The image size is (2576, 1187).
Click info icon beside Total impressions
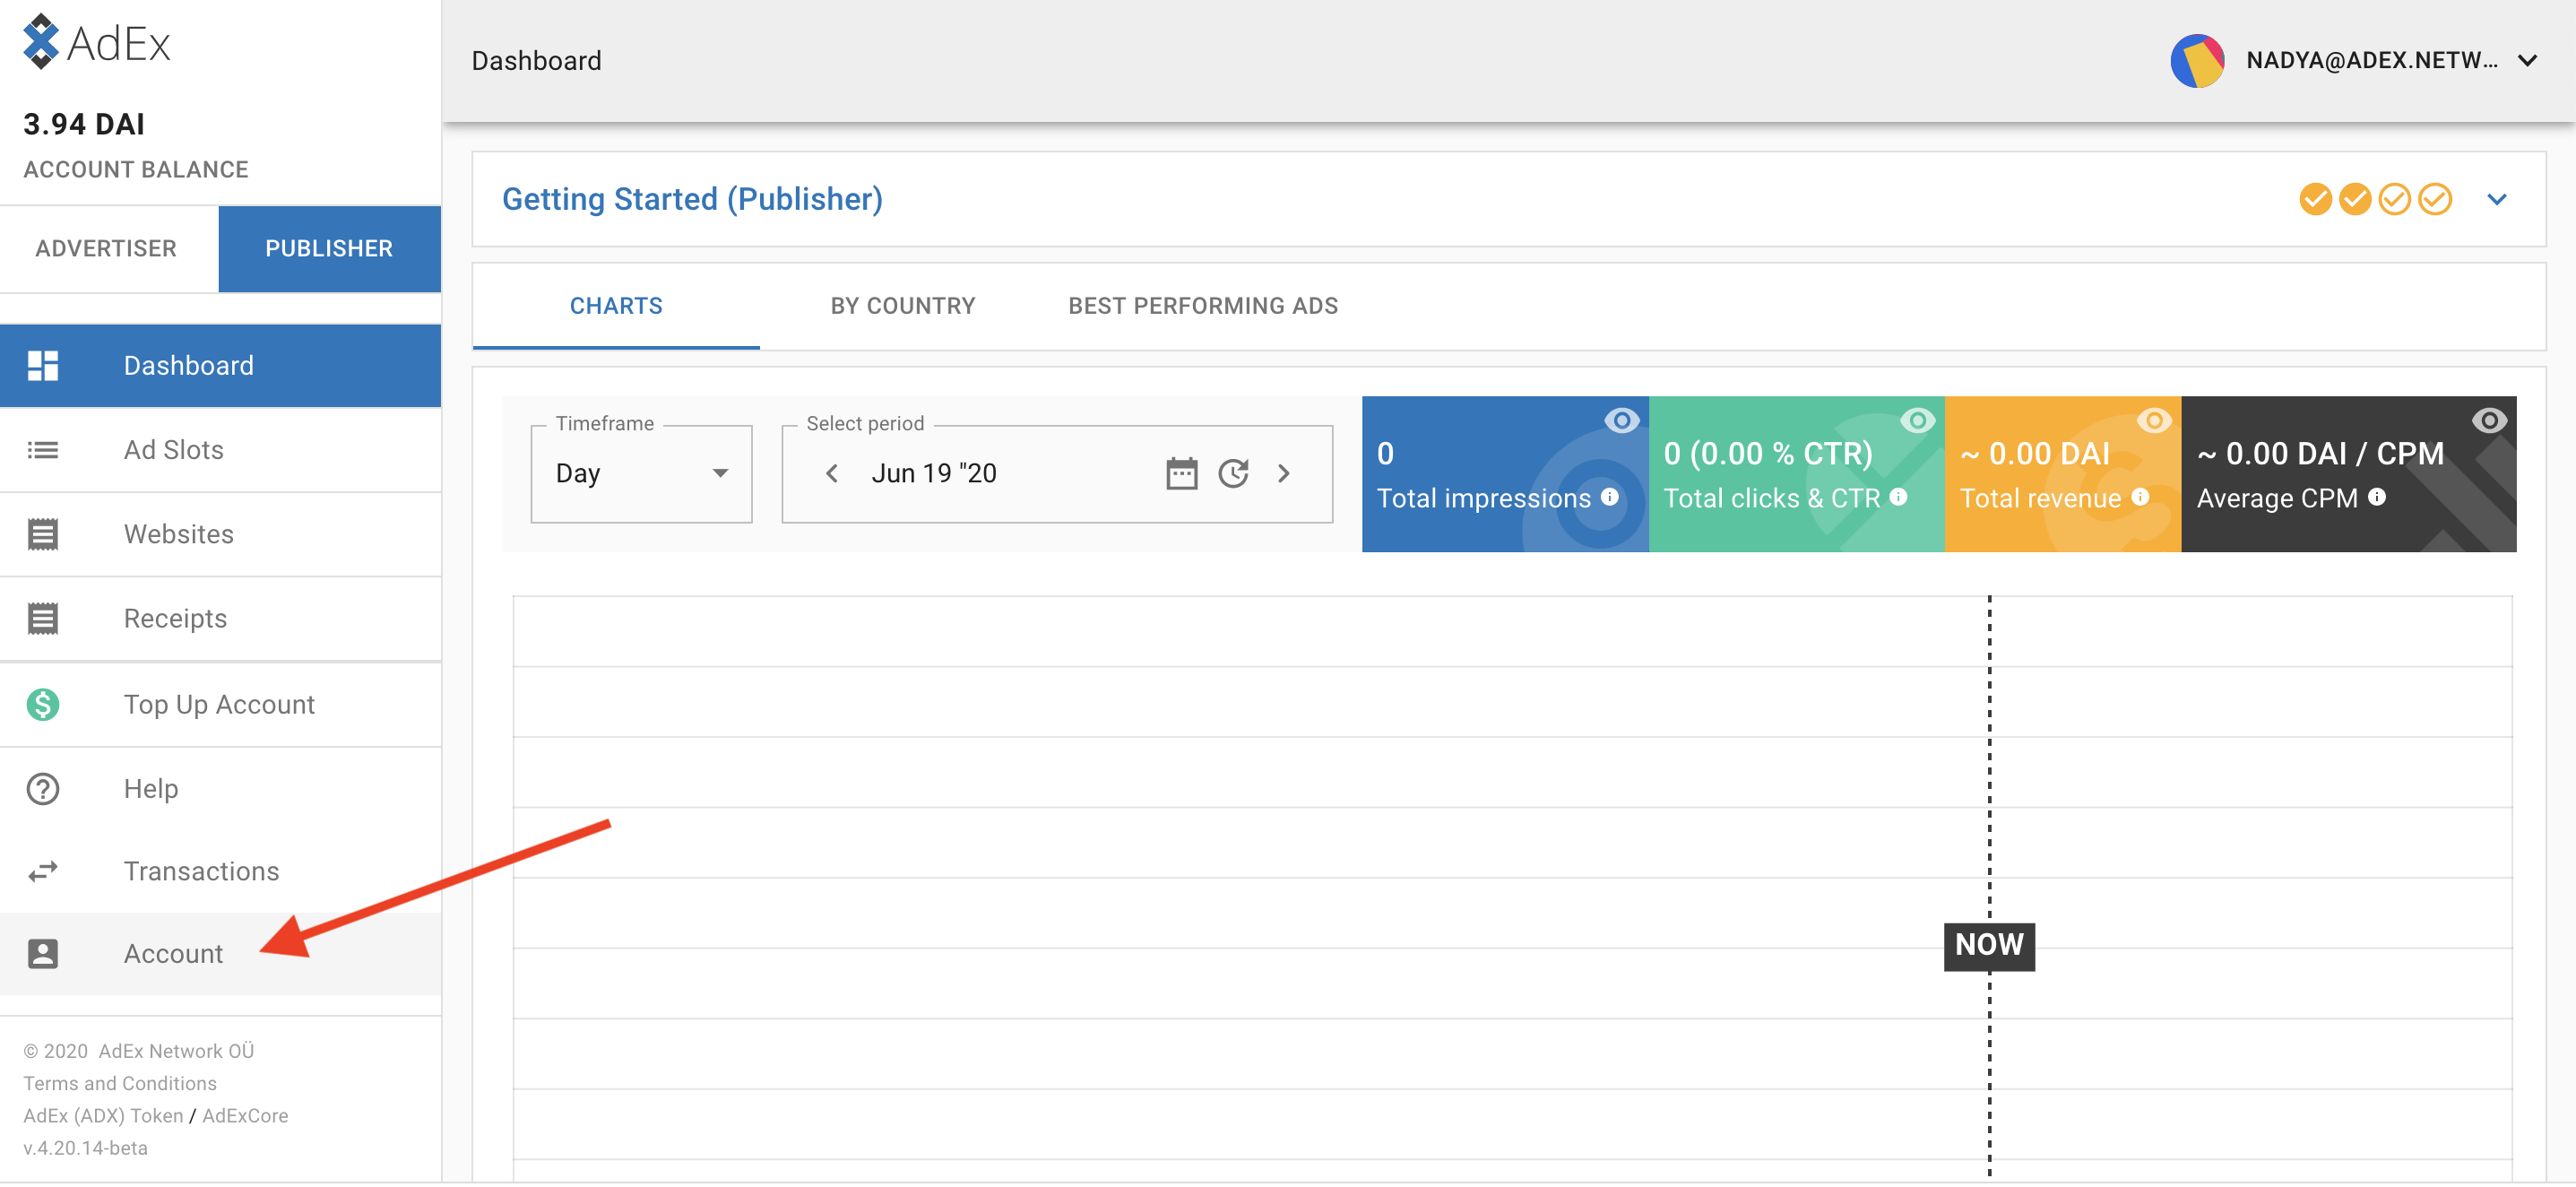pyautogui.click(x=1609, y=497)
